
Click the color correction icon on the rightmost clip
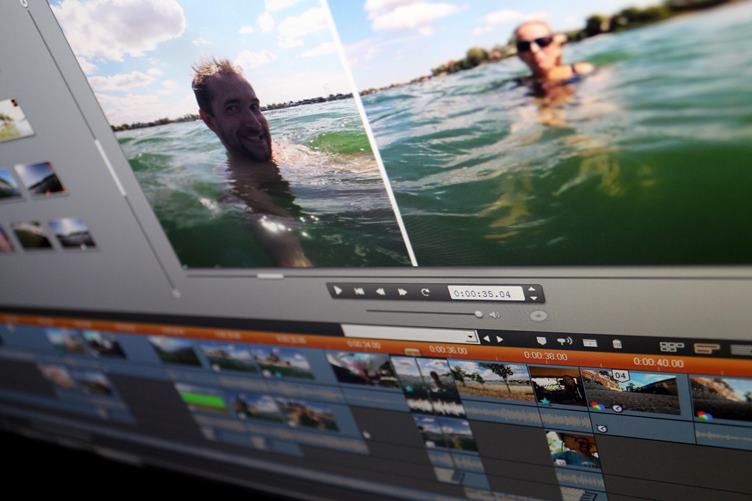coord(704,416)
